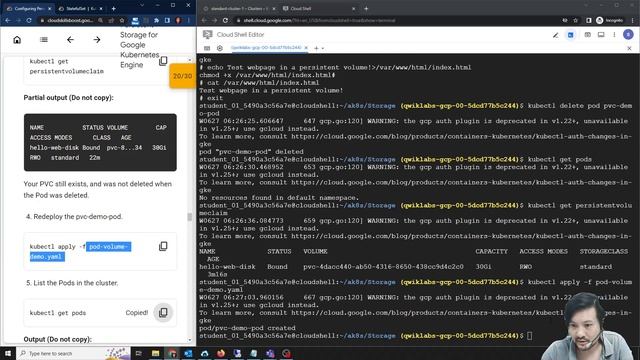The image size is (640, 360).
Task: Open left Chrome three-dot menu
Action: click(x=189, y=20)
